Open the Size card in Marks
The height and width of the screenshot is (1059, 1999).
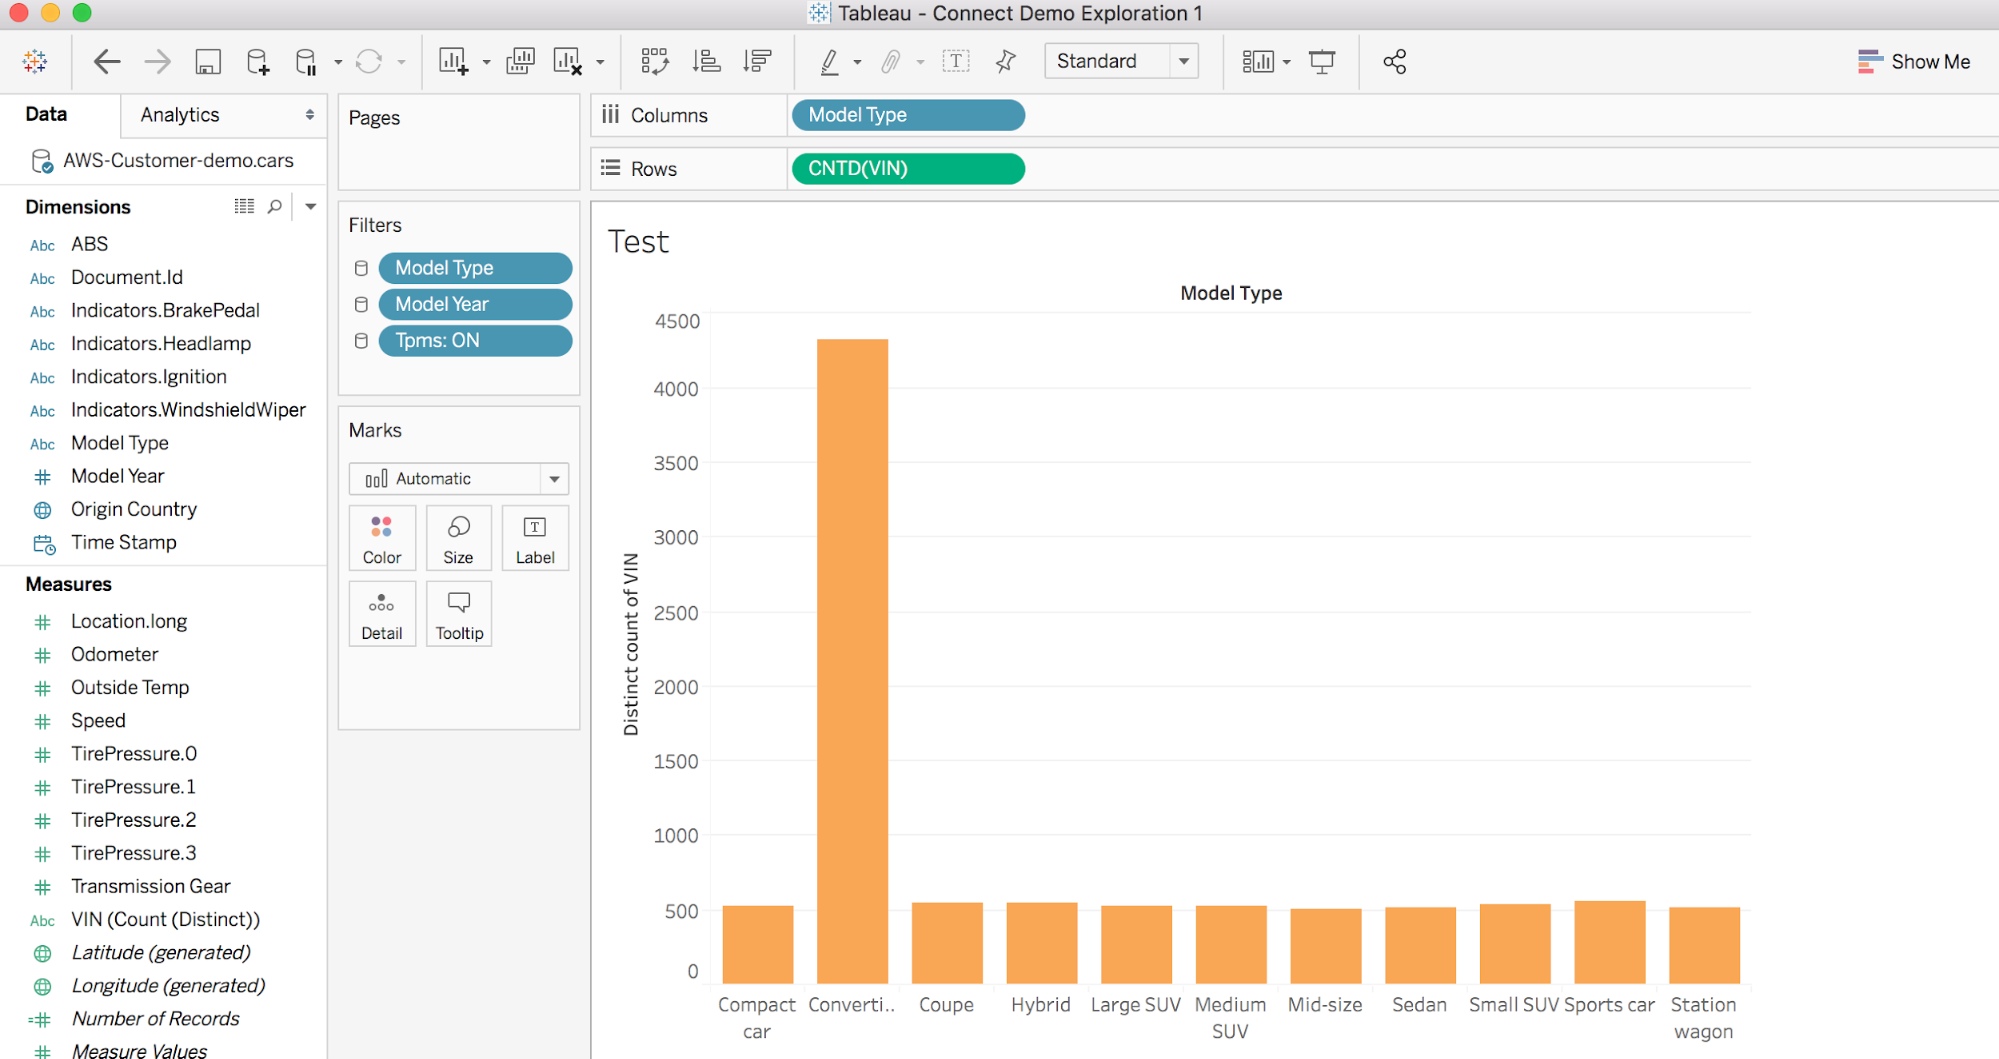458,538
